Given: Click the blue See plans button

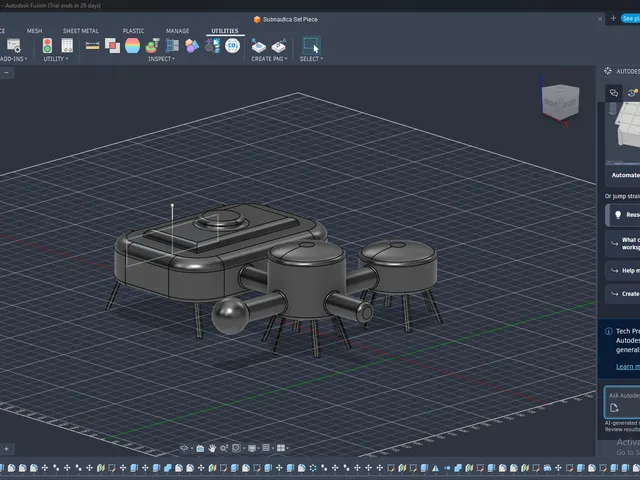Looking at the screenshot, I should [x=630, y=19].
